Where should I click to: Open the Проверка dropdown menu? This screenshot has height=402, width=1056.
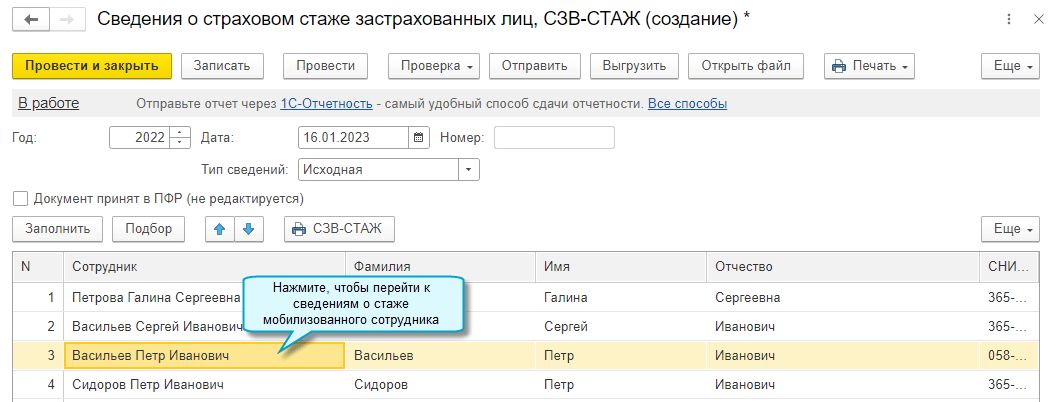coord(434,66)
